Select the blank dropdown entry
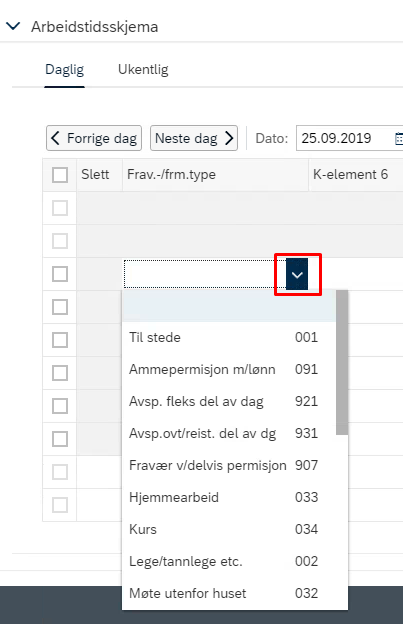The width and height of the screenshot is (403, 624). tap(229, 306)
